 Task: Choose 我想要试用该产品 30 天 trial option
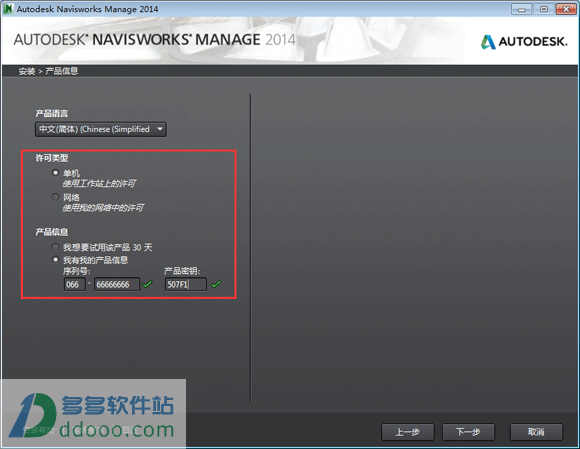[x=55, y=247]
